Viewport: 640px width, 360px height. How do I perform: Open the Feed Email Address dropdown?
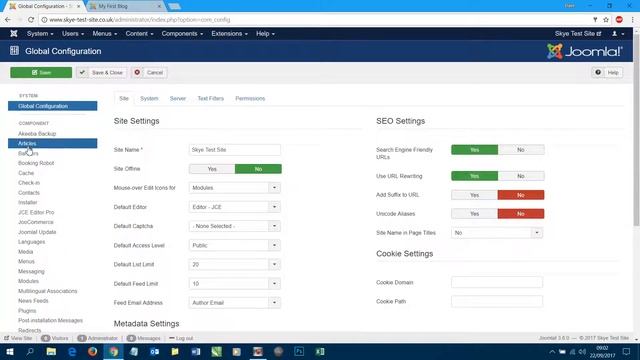point(235,303)
